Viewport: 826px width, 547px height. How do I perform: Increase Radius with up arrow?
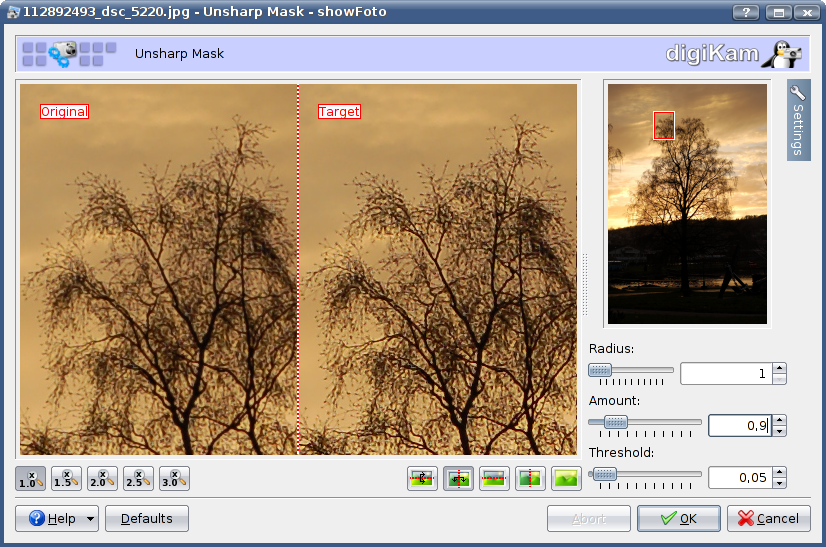coord(780,368)
